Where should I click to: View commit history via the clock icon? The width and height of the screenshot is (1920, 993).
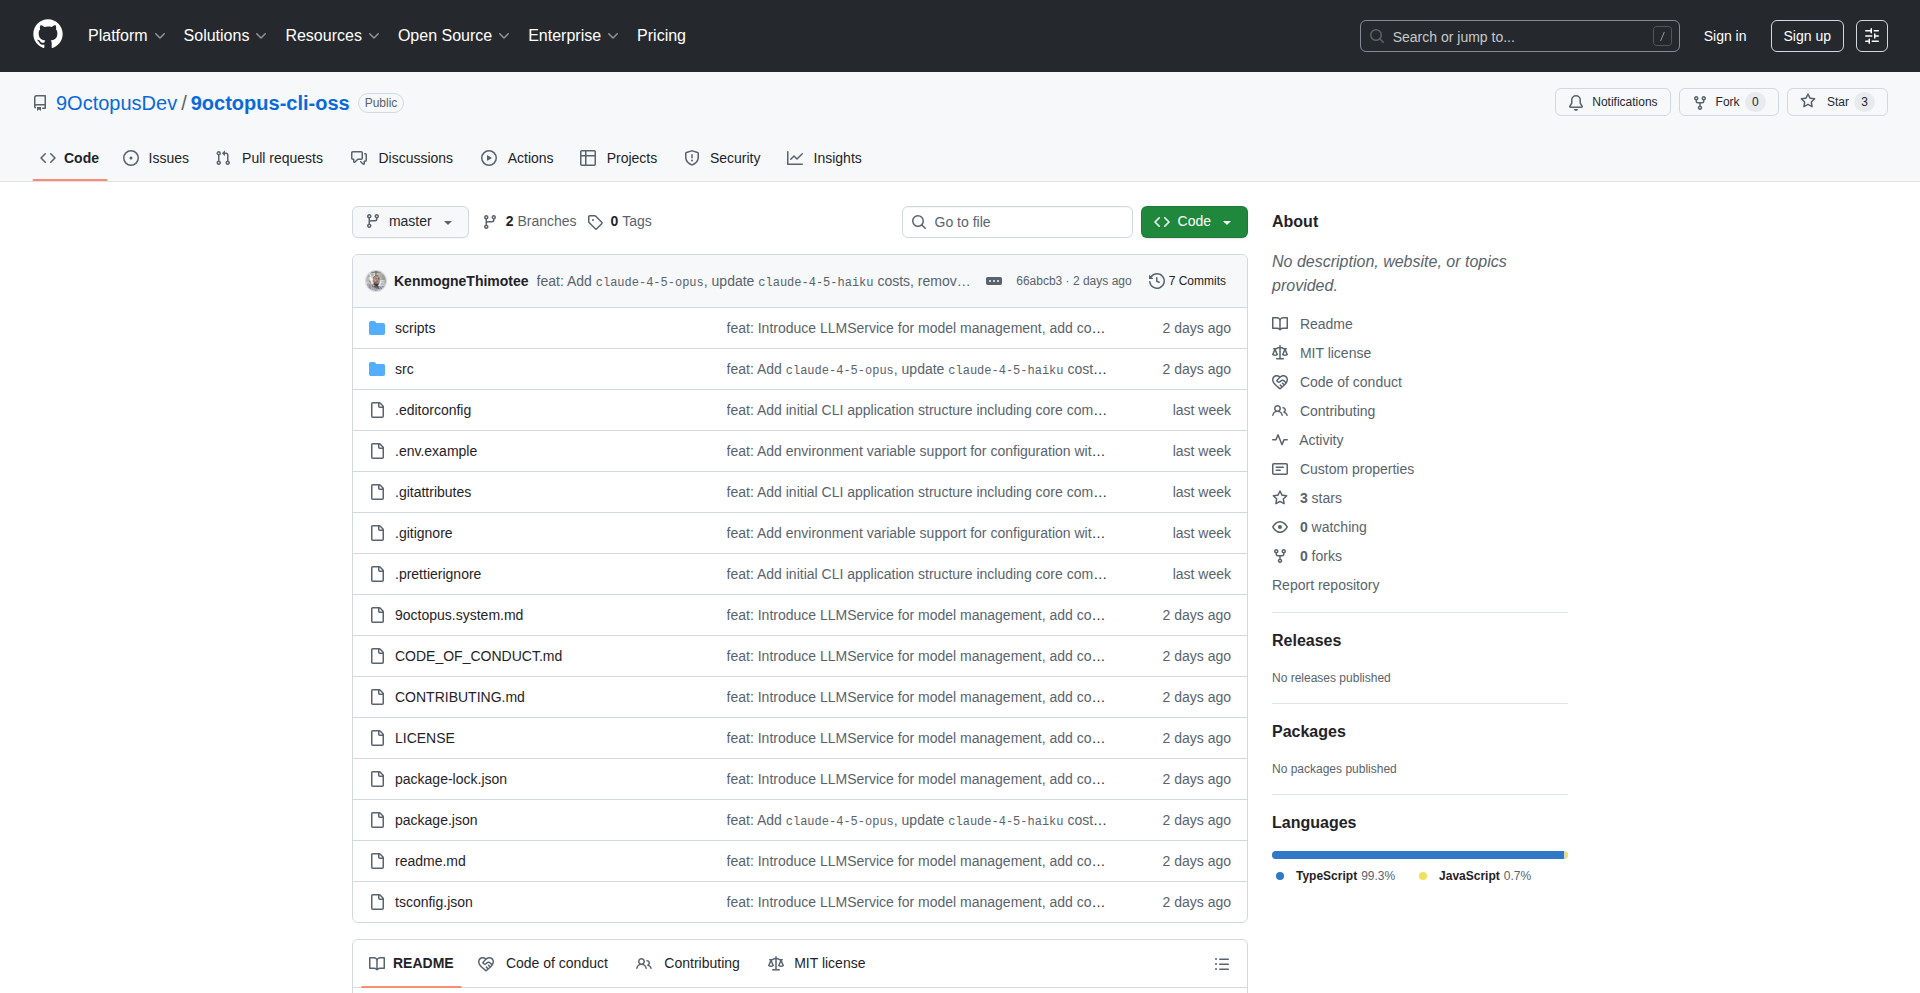click(x=1157, y=281)
